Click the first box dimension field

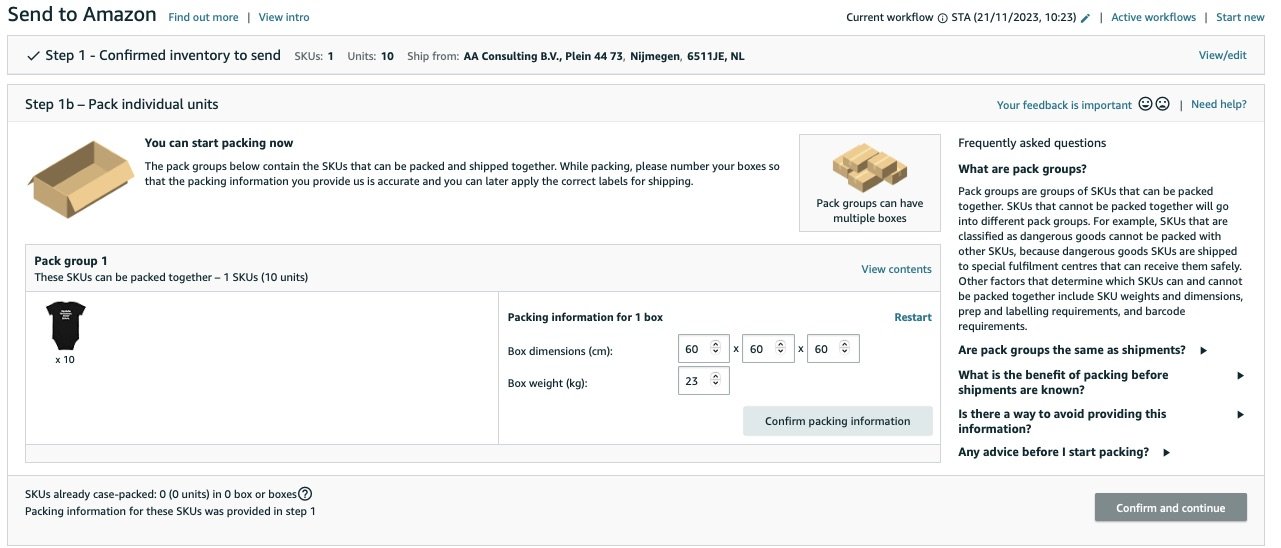tap(703, 349)
